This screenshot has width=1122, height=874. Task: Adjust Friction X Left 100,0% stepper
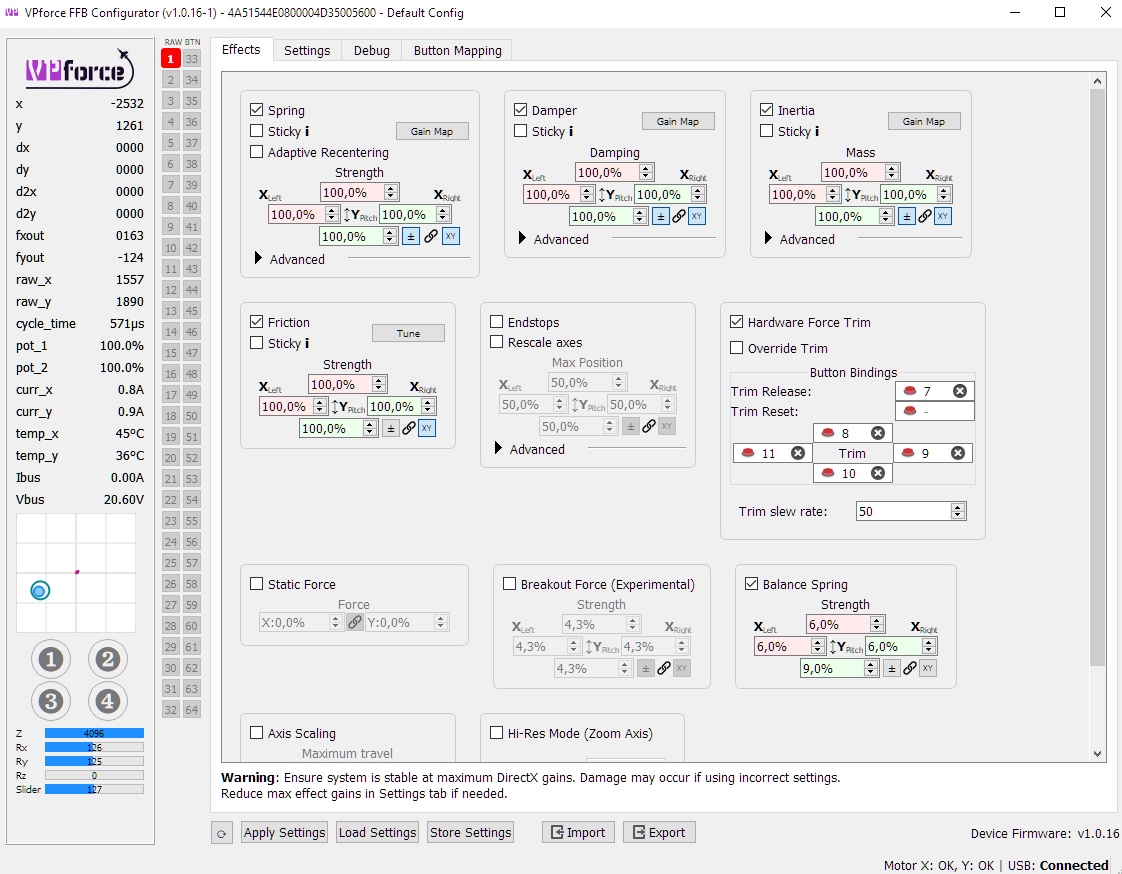[320, 407]
